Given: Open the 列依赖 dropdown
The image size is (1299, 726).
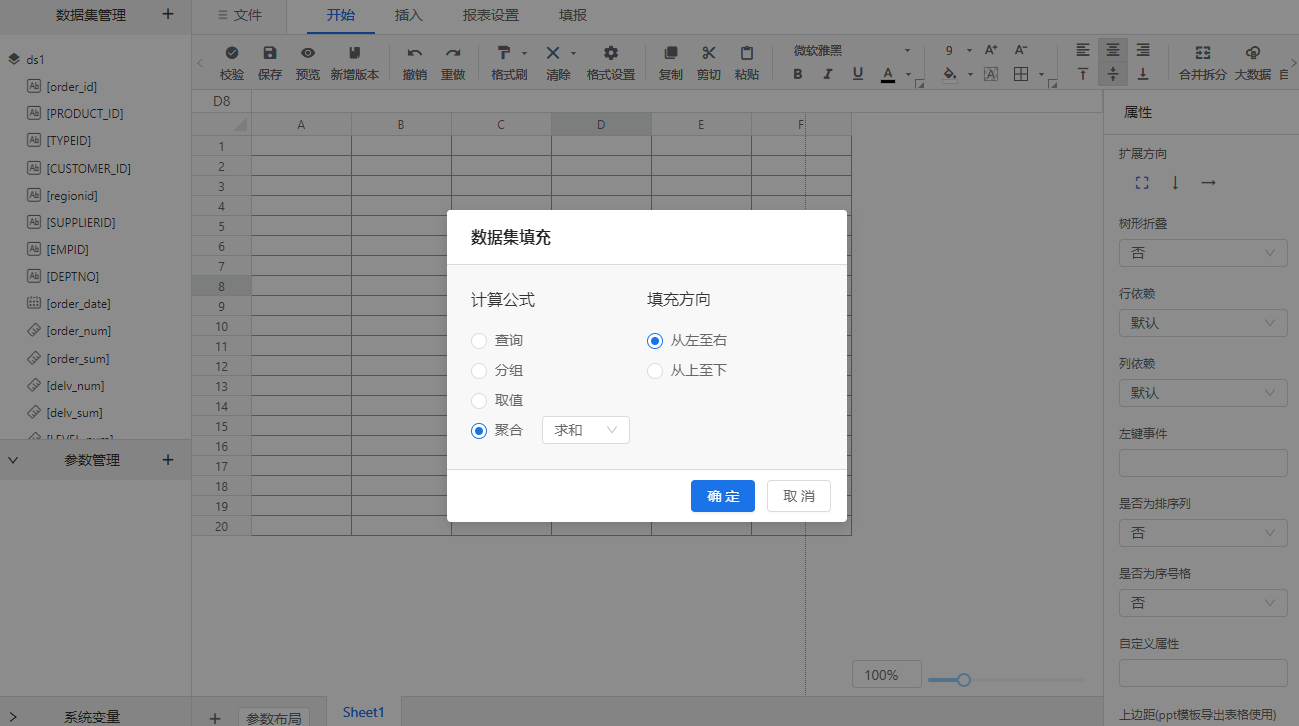Looking at the screenshot, I should tap(1203, 393).
